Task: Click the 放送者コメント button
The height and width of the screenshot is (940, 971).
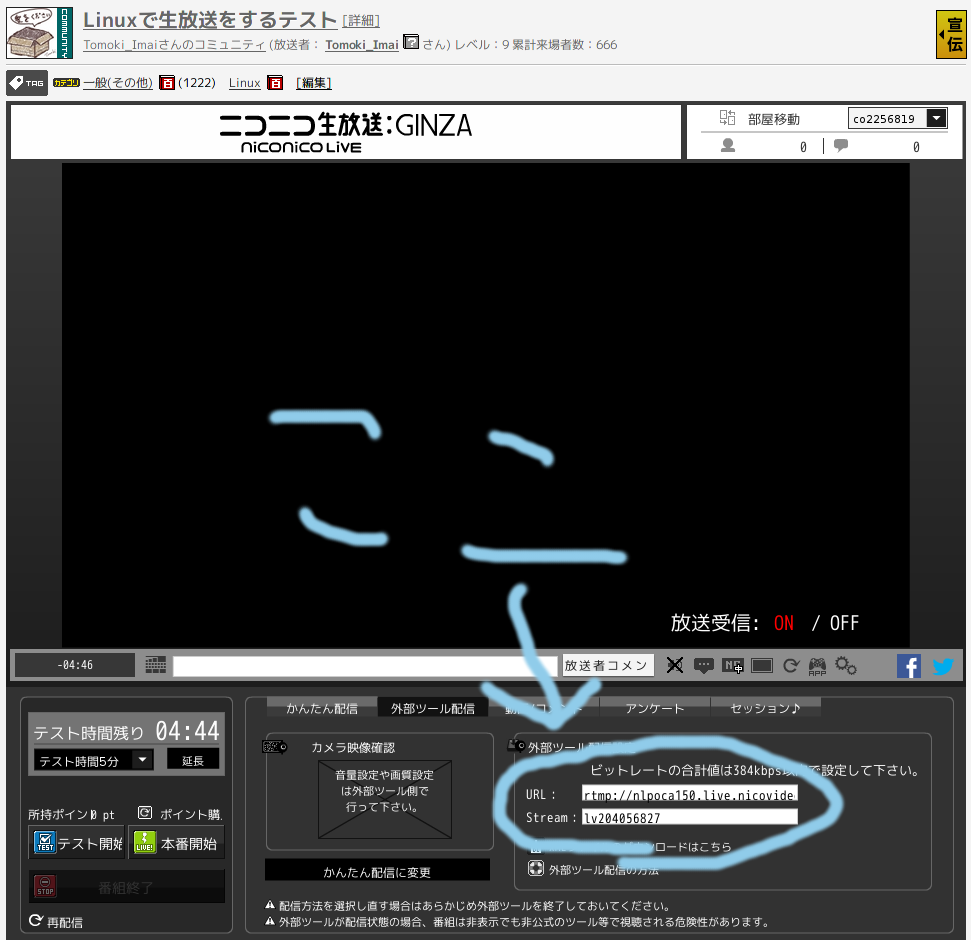Action: 607,666
